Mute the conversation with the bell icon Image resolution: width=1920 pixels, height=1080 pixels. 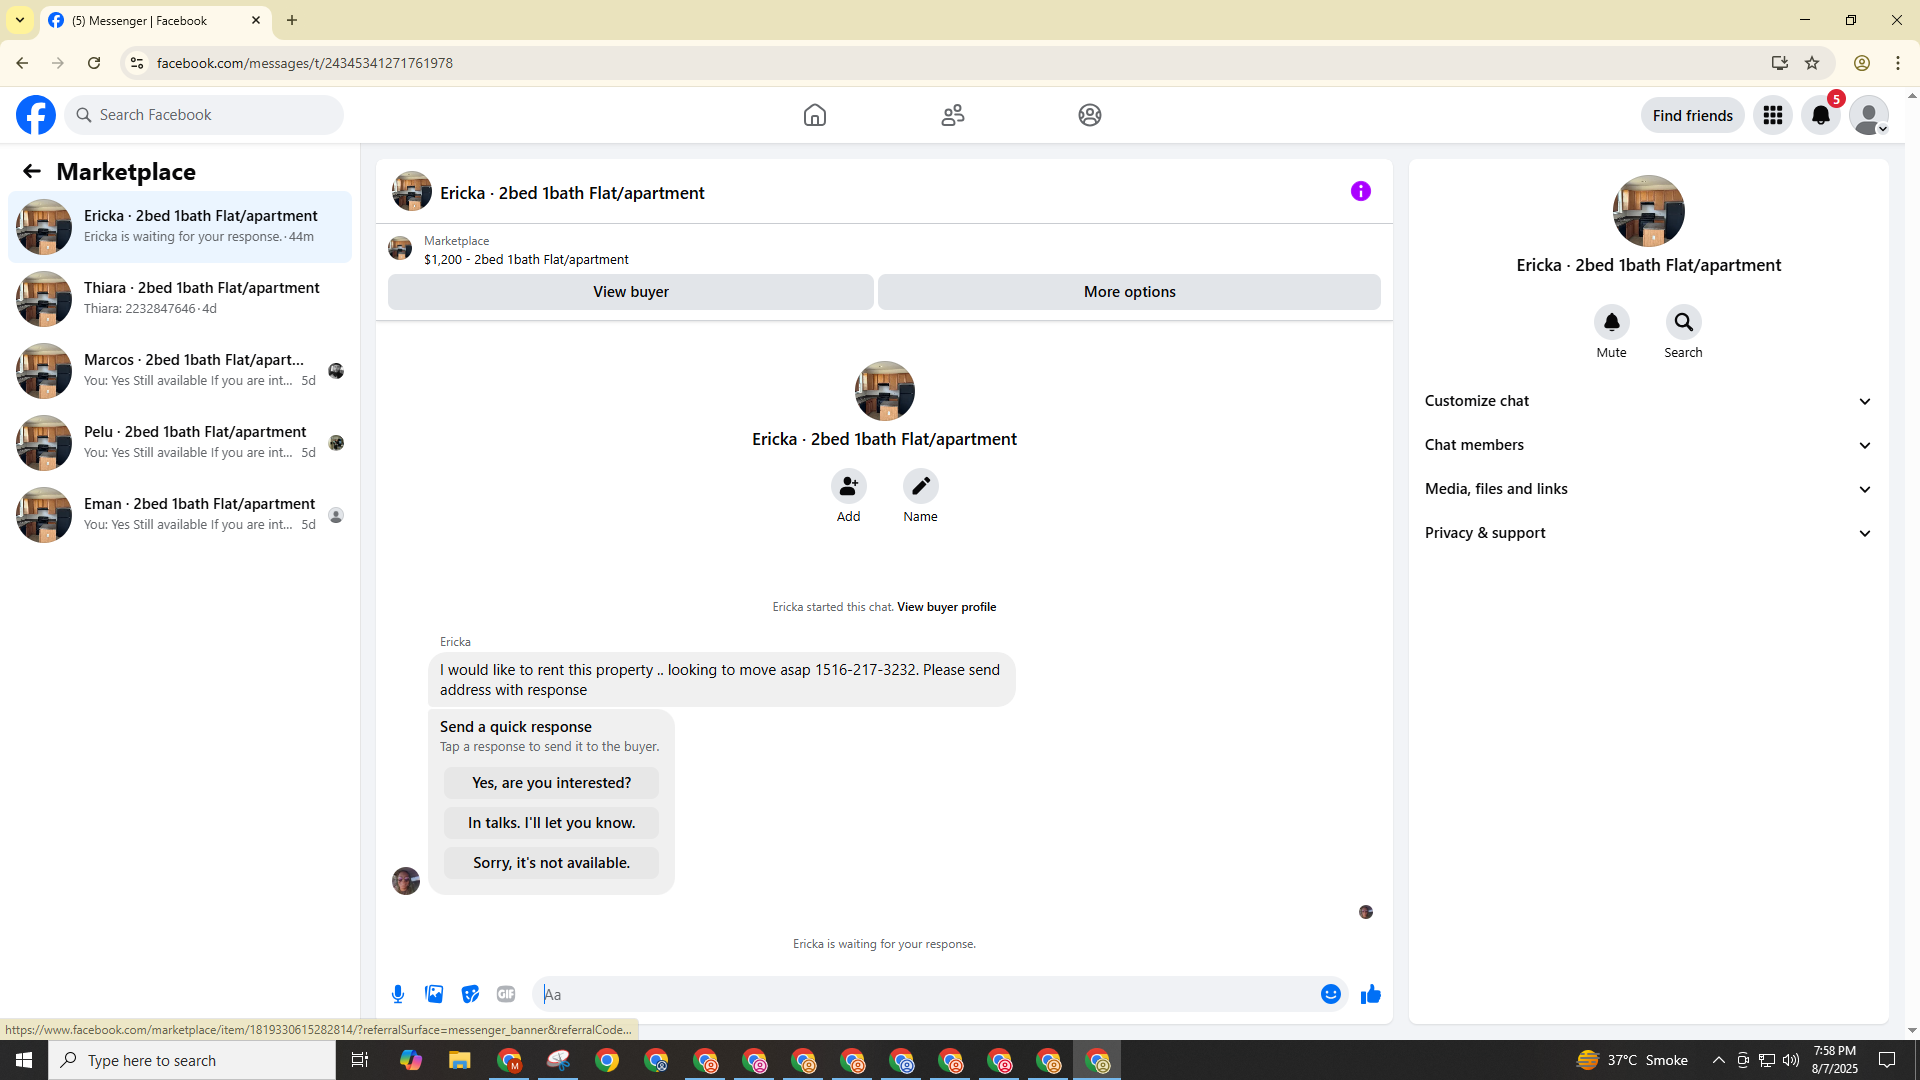1611,322
